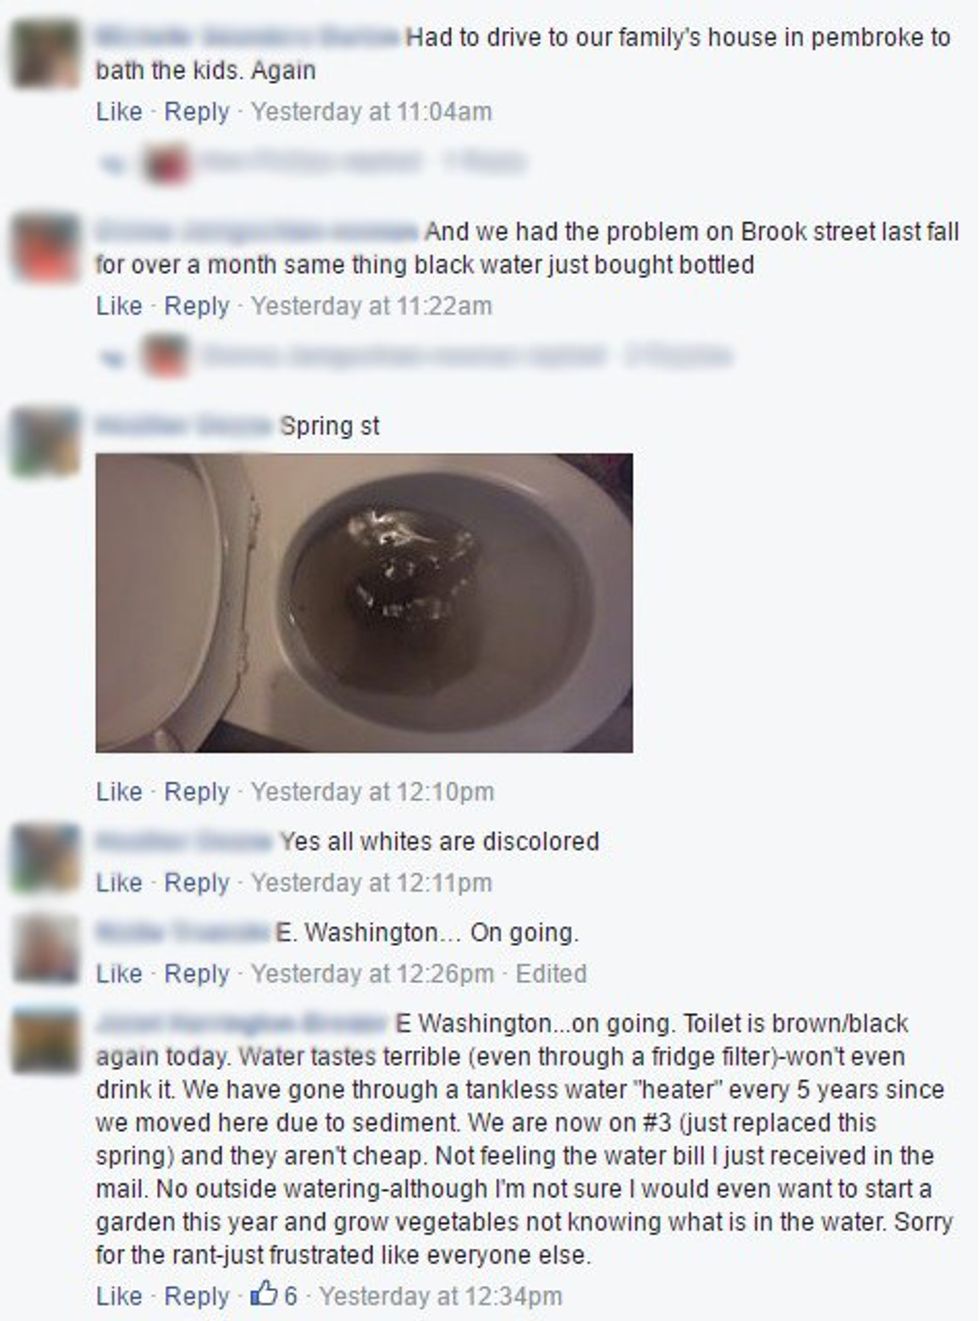Image resolution: width=980 pixels, height=1321 pixels.
Task: Click avatar of the 'E. Washington... On going.' commenter
Action: pyautogui.click(x=46, y=948)
